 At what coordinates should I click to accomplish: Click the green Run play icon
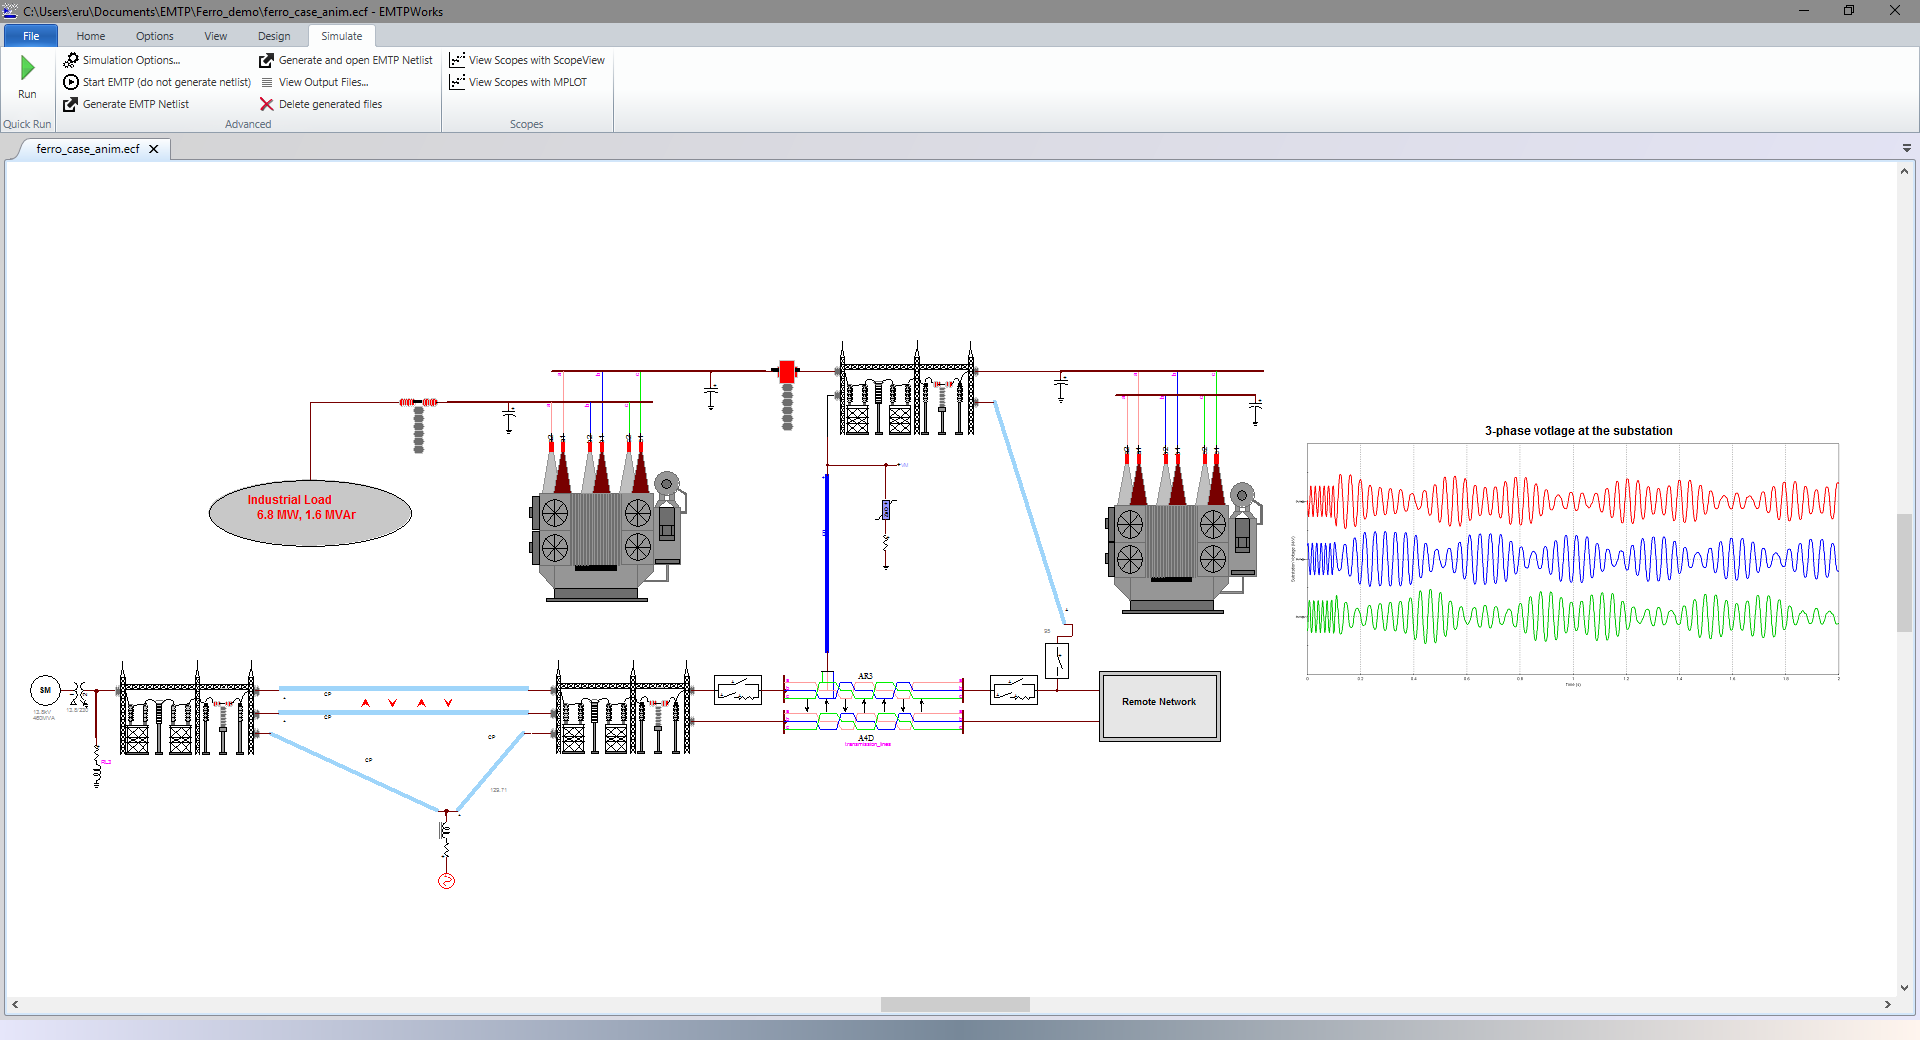27,68
